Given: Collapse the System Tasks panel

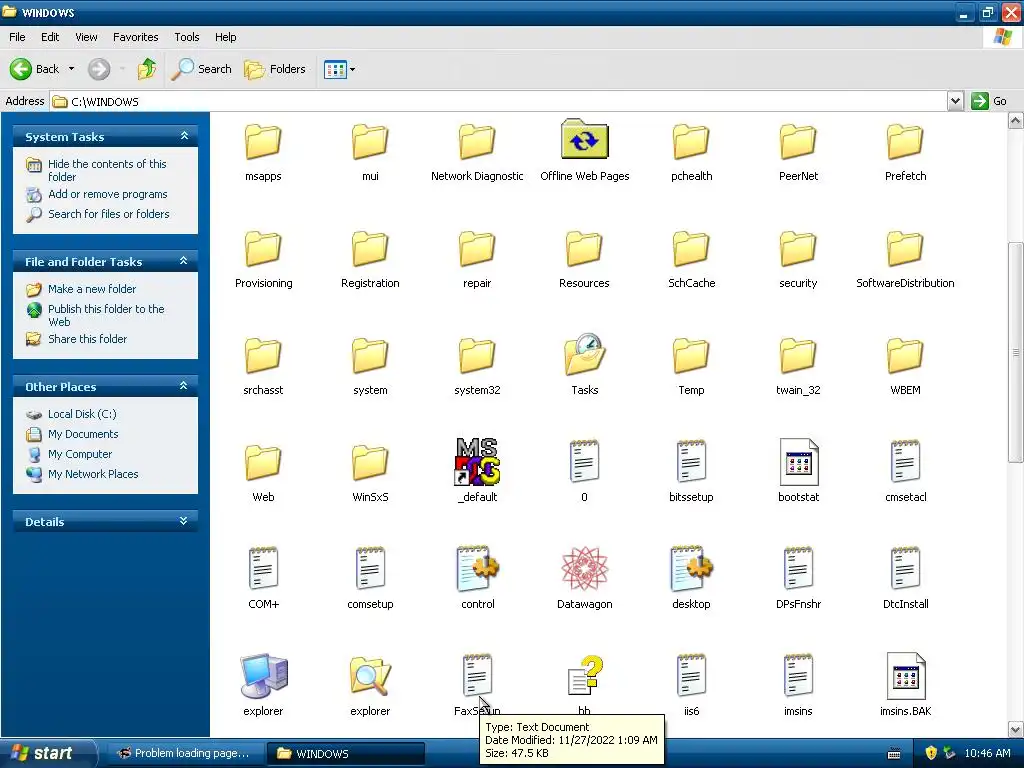Looking at the screenshot, I should pos(184,136).
